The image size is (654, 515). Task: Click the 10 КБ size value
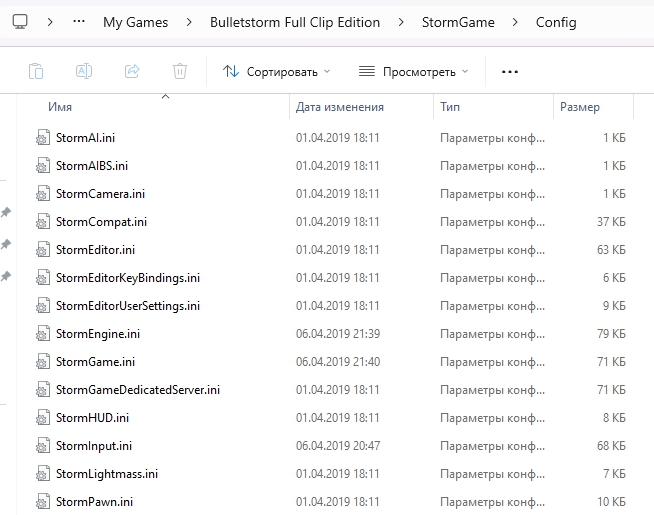pos(611,501)
